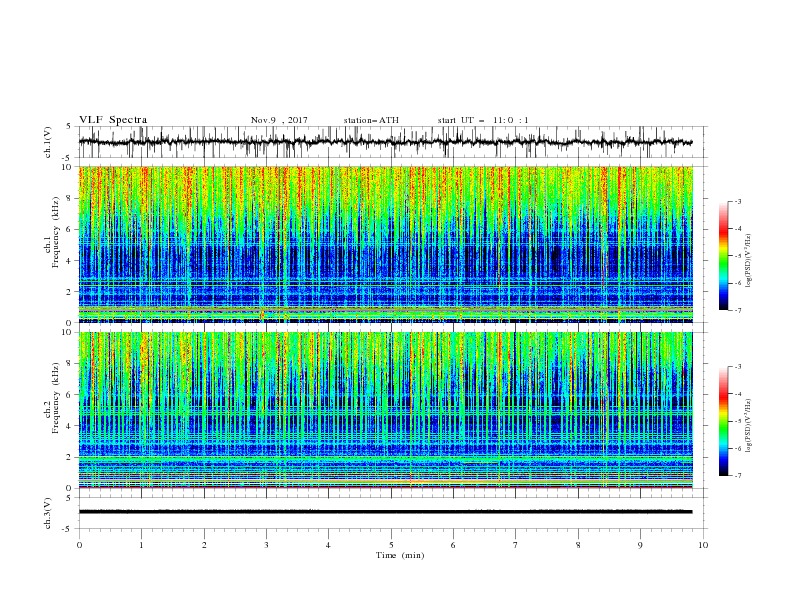This screenshot has height=612, width=792.
Task: Click time axis tick label "10"
Action: tap(703, 545)
